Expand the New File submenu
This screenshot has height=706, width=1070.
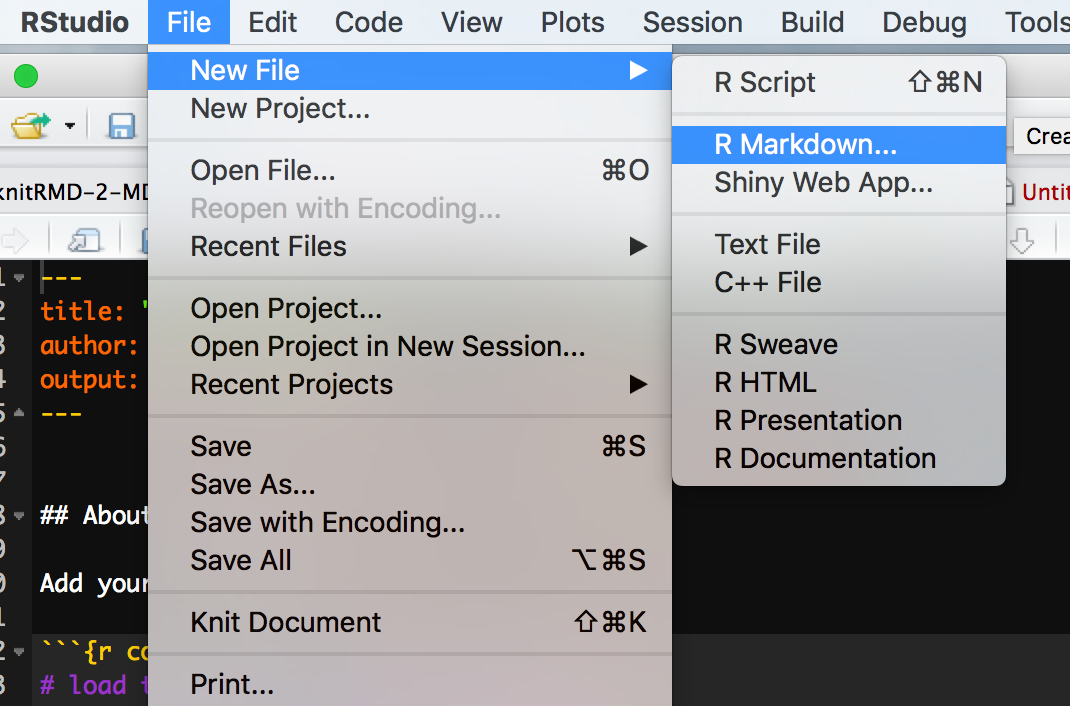(245, 71)
